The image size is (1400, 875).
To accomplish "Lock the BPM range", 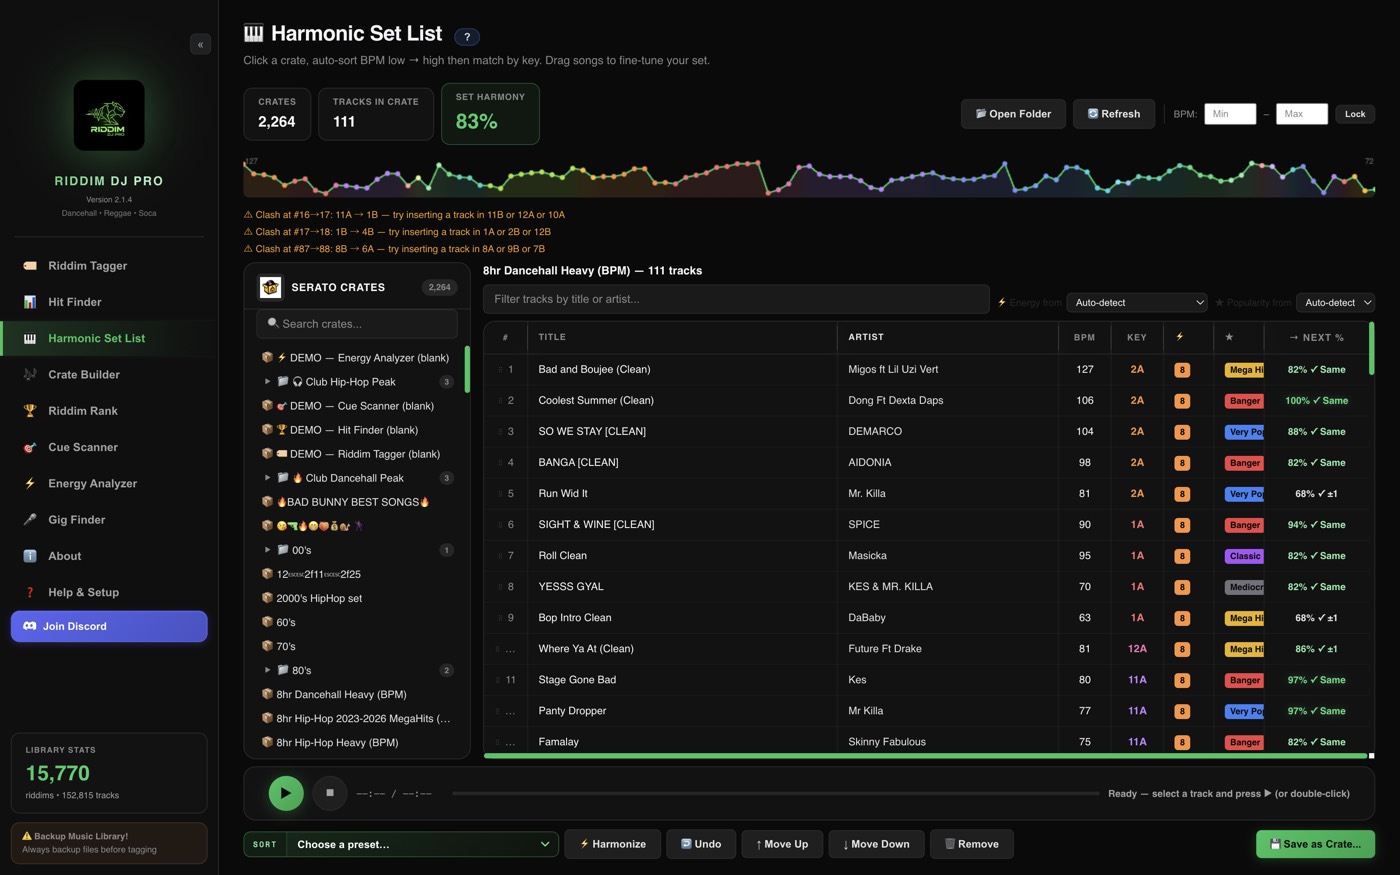I will 1355,114.
